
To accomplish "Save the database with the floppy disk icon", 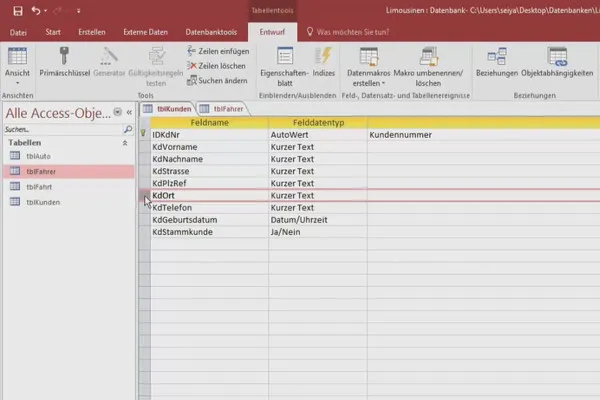I will pyautogui.click(x=18, y=11).
